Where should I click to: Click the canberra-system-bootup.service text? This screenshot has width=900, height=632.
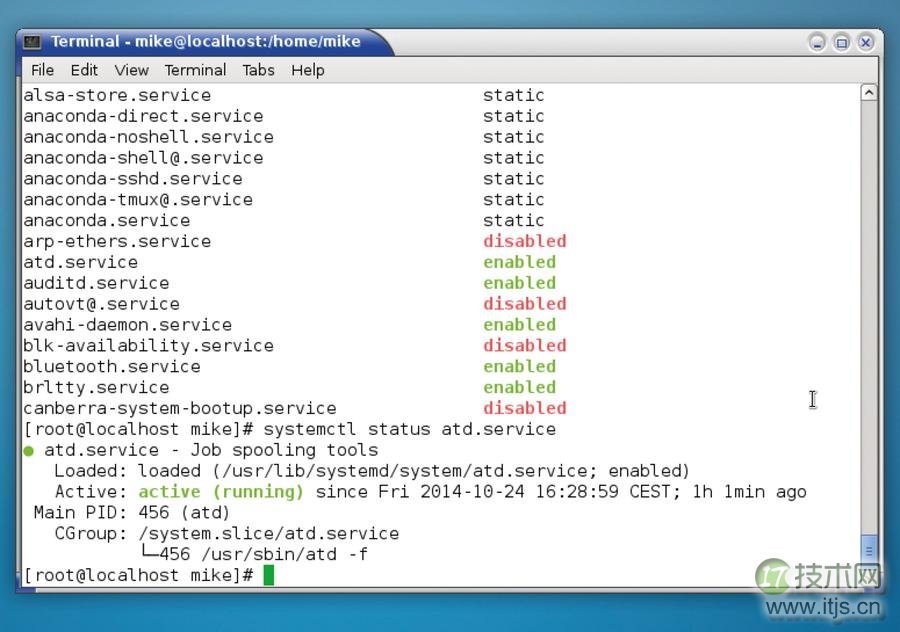180,408
